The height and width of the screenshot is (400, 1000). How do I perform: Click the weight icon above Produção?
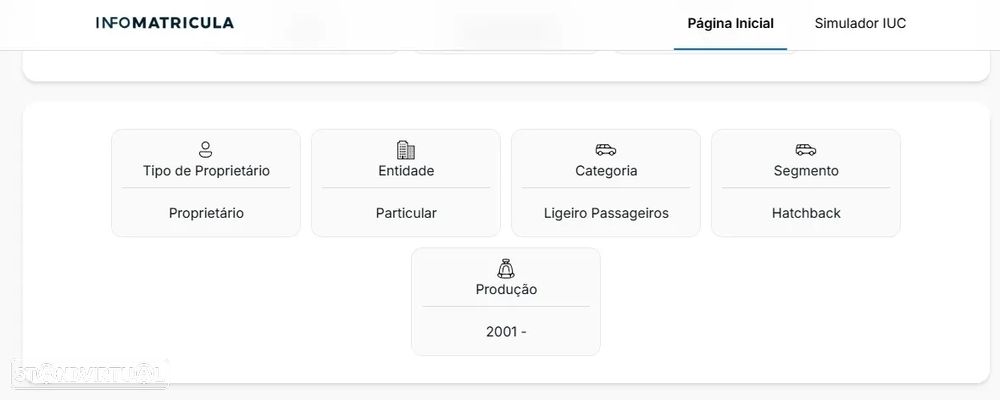tap(506, 268)
